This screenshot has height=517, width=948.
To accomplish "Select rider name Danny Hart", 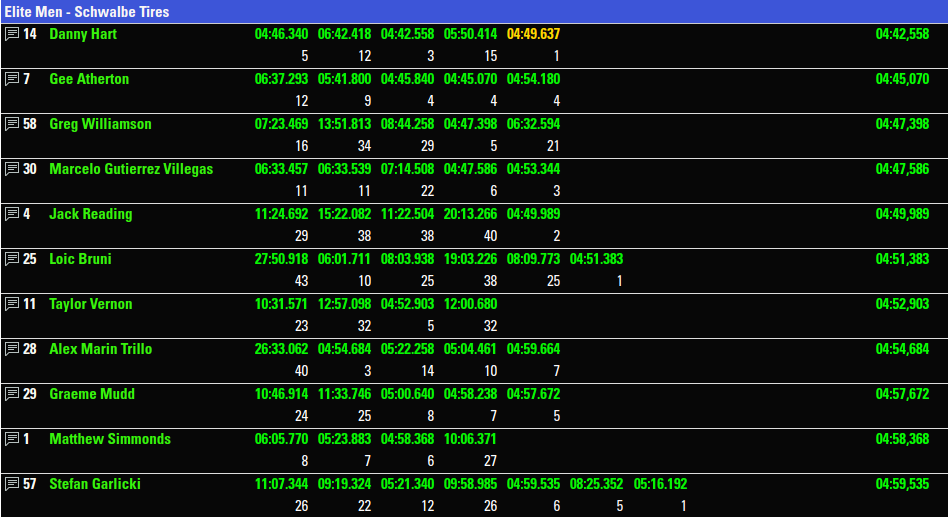I will (83, 34).
